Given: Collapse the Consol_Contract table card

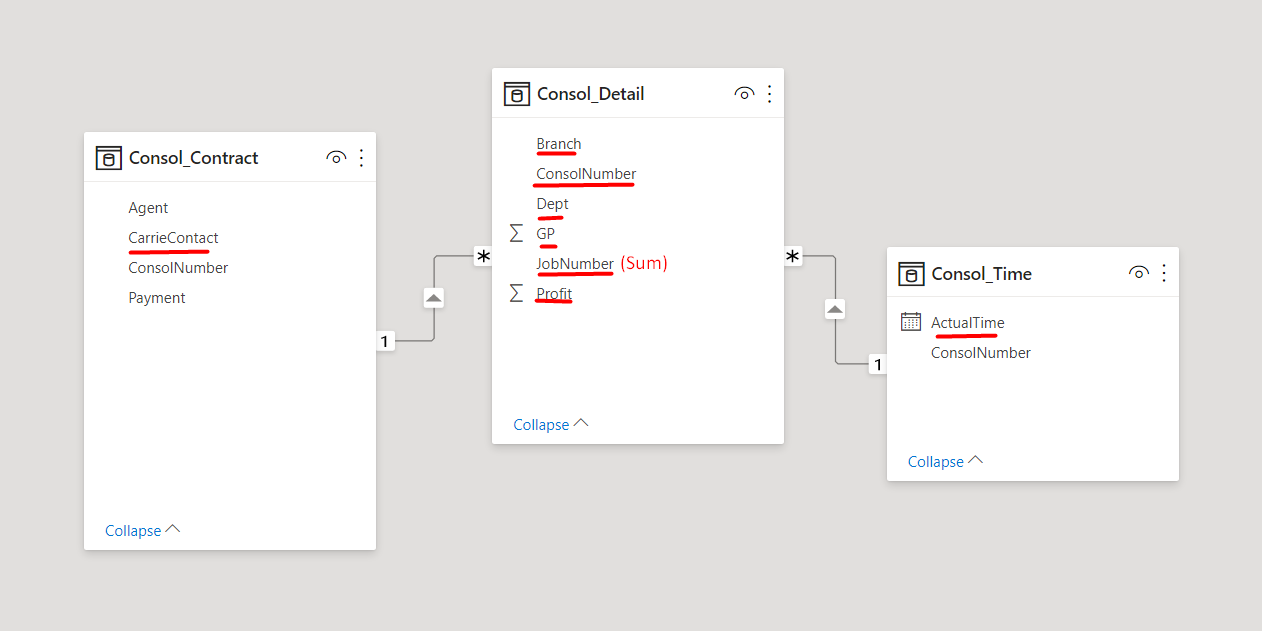Looking at the screenshot, I should [143, 530].
